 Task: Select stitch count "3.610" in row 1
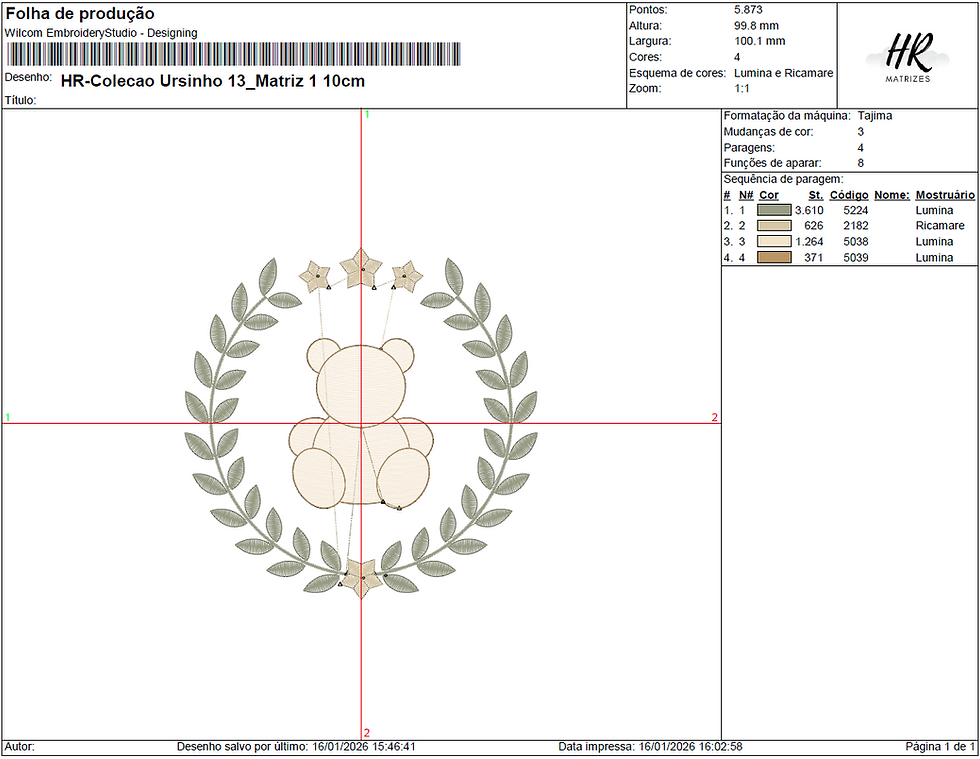coord(809,210)
